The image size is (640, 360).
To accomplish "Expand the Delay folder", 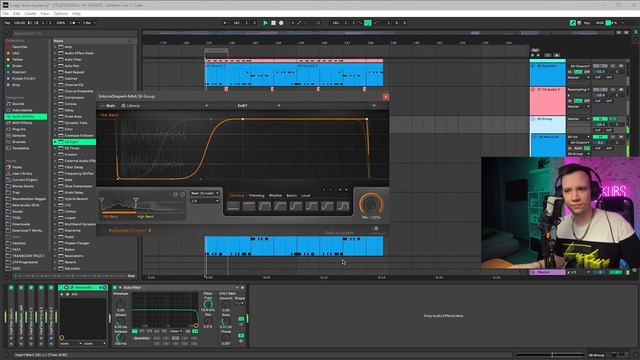I will 55,110.
